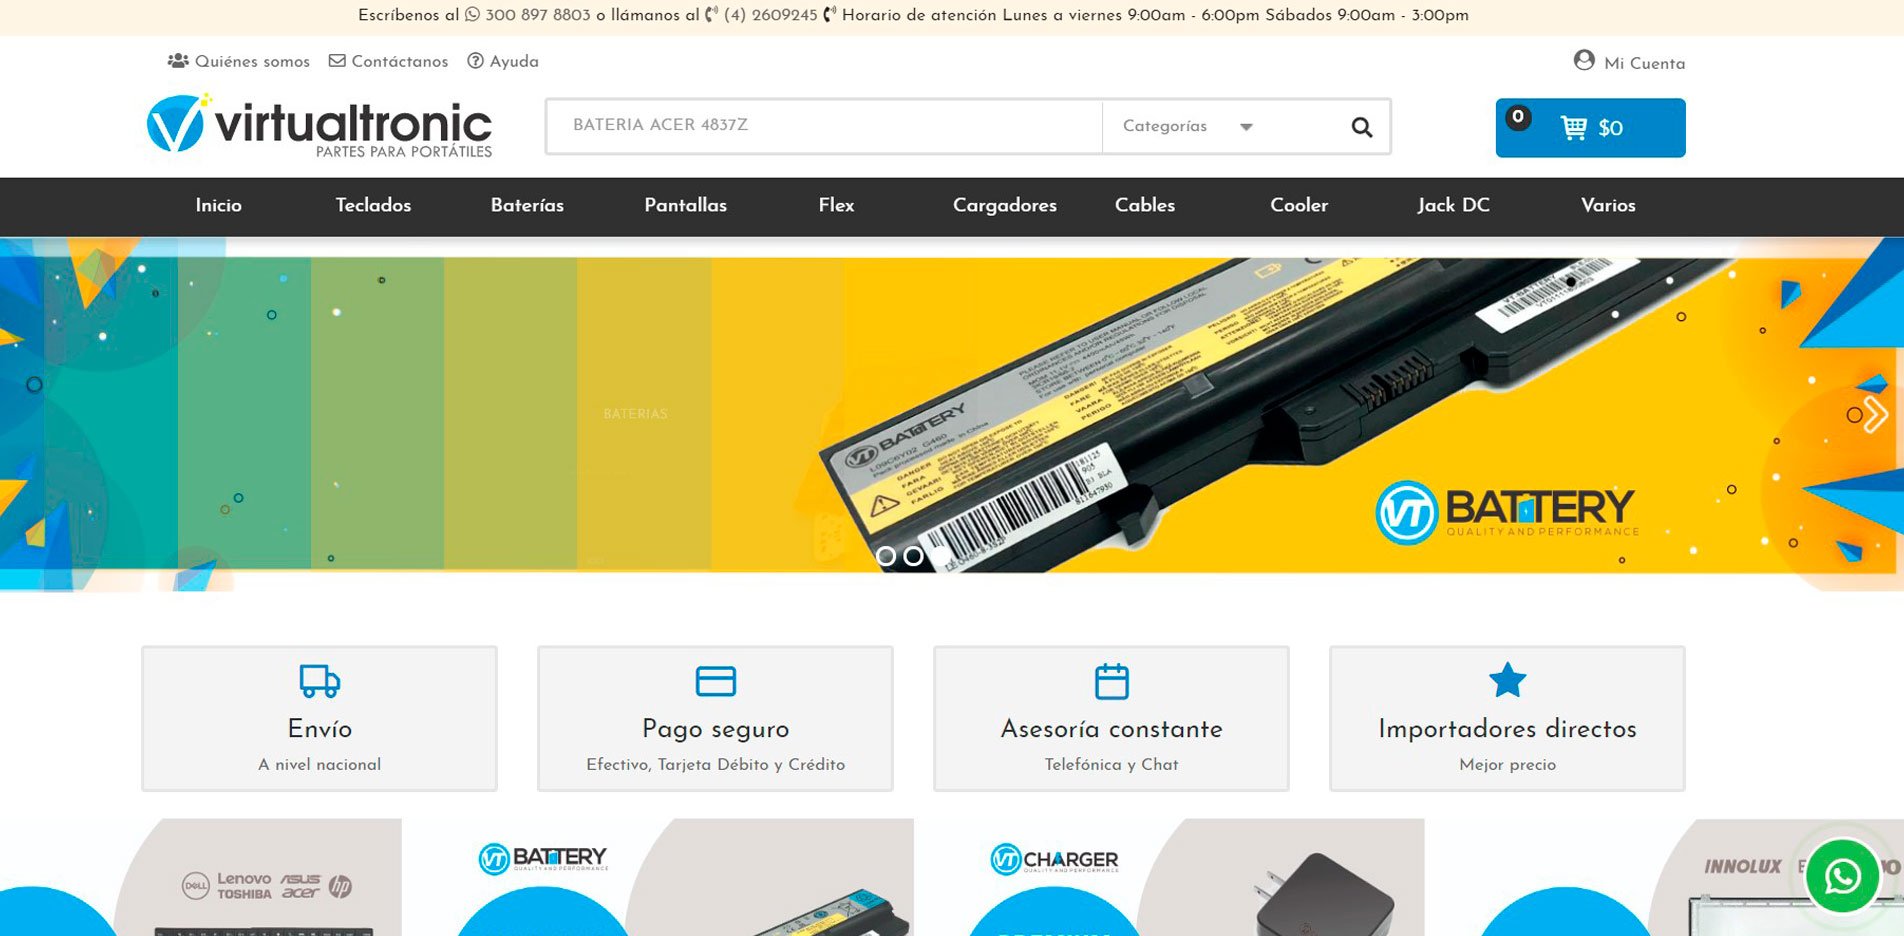
Task: Click the Importadores directos star icon
Action: click(1507, 681)
